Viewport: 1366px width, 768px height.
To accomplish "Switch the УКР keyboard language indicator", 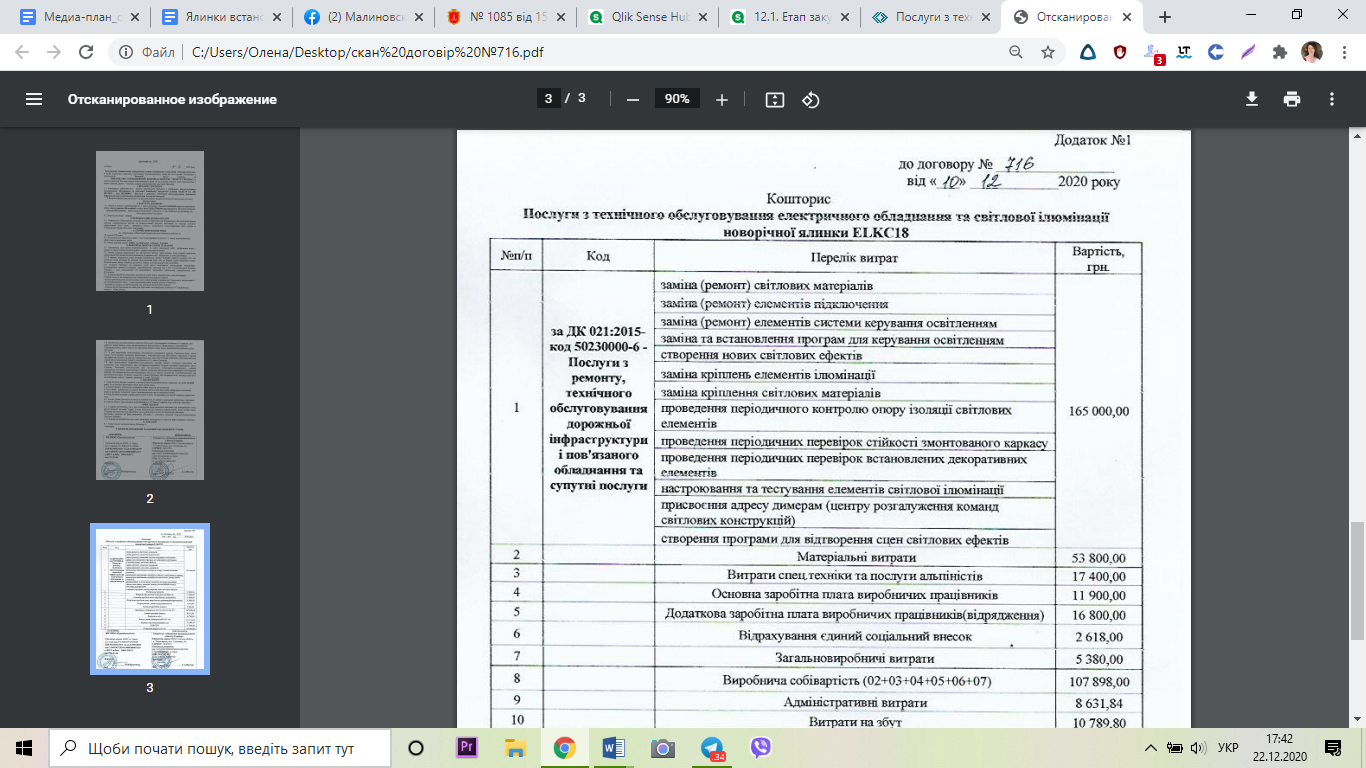I will click(x=1228, y=747).
